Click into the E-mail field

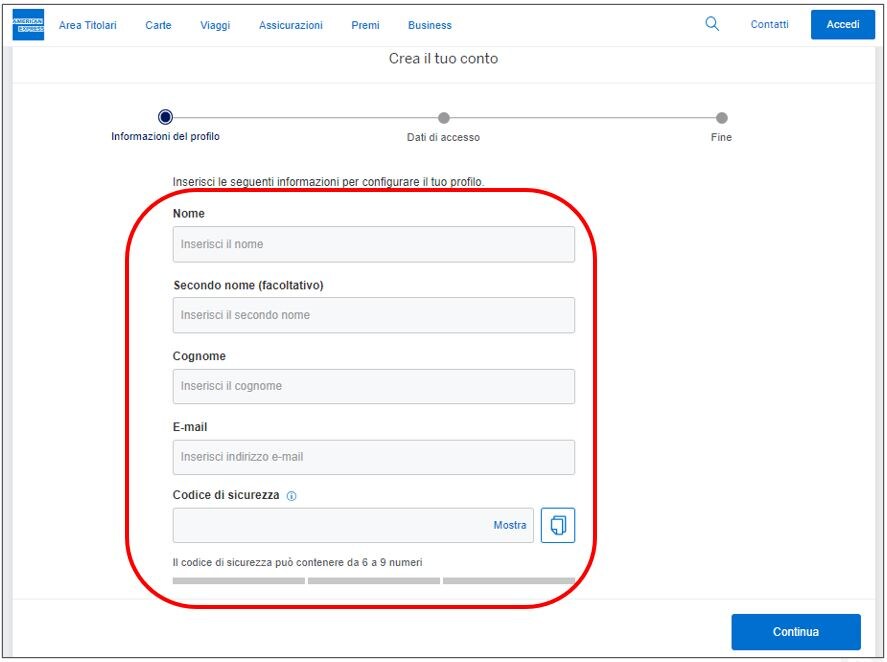[373, 457]
